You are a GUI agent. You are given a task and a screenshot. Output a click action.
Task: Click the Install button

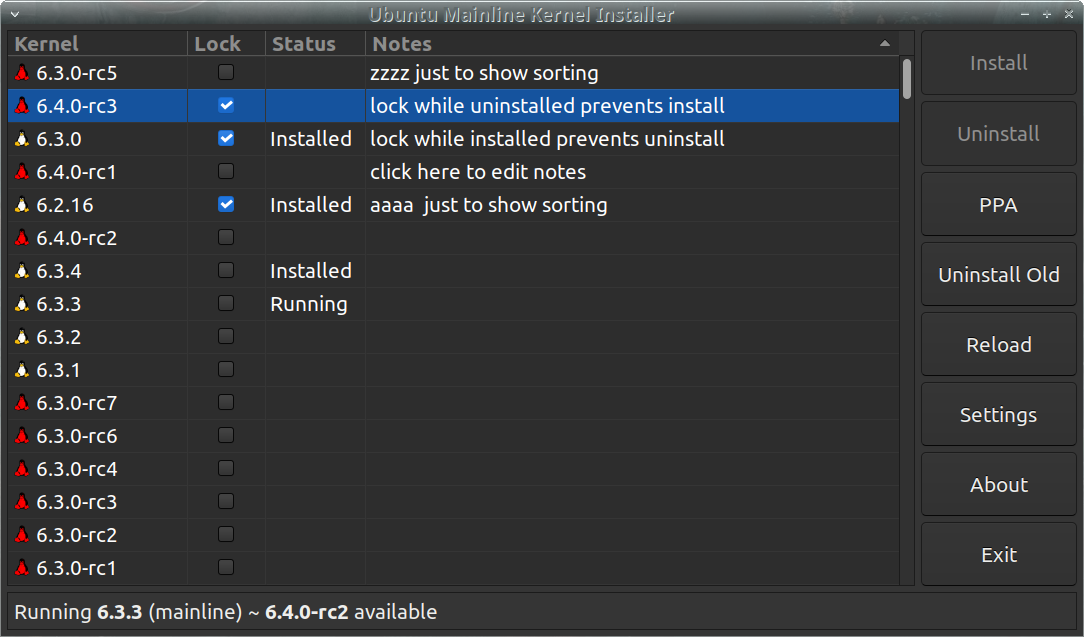coord(998,63)
